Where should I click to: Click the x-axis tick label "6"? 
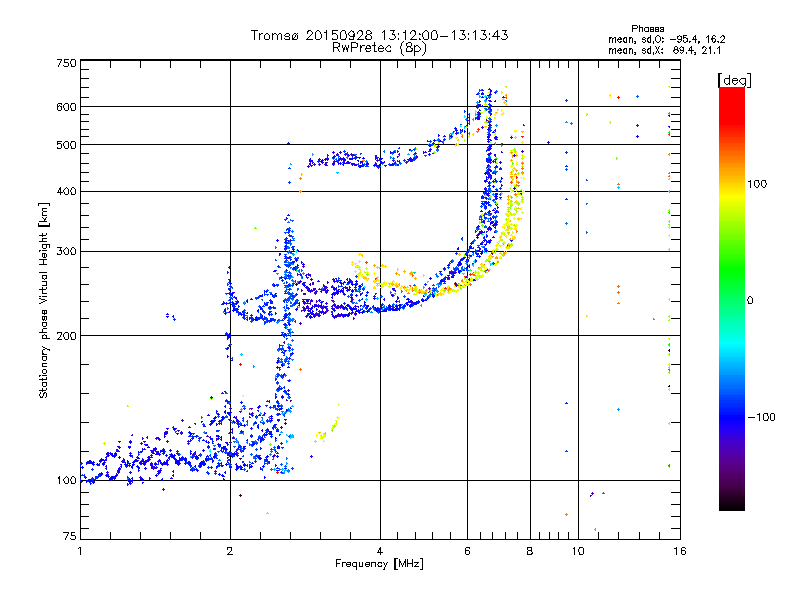[467, 551]
